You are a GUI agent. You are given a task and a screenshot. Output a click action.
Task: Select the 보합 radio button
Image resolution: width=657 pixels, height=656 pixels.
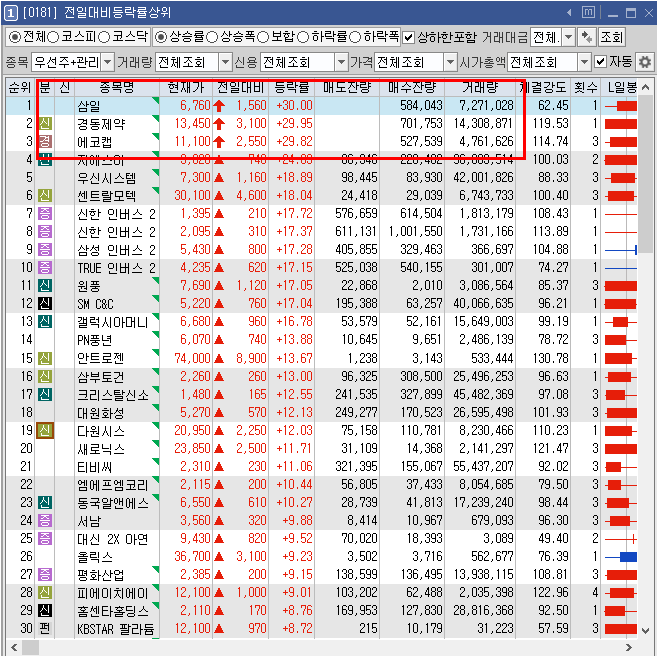click(263, 37)
